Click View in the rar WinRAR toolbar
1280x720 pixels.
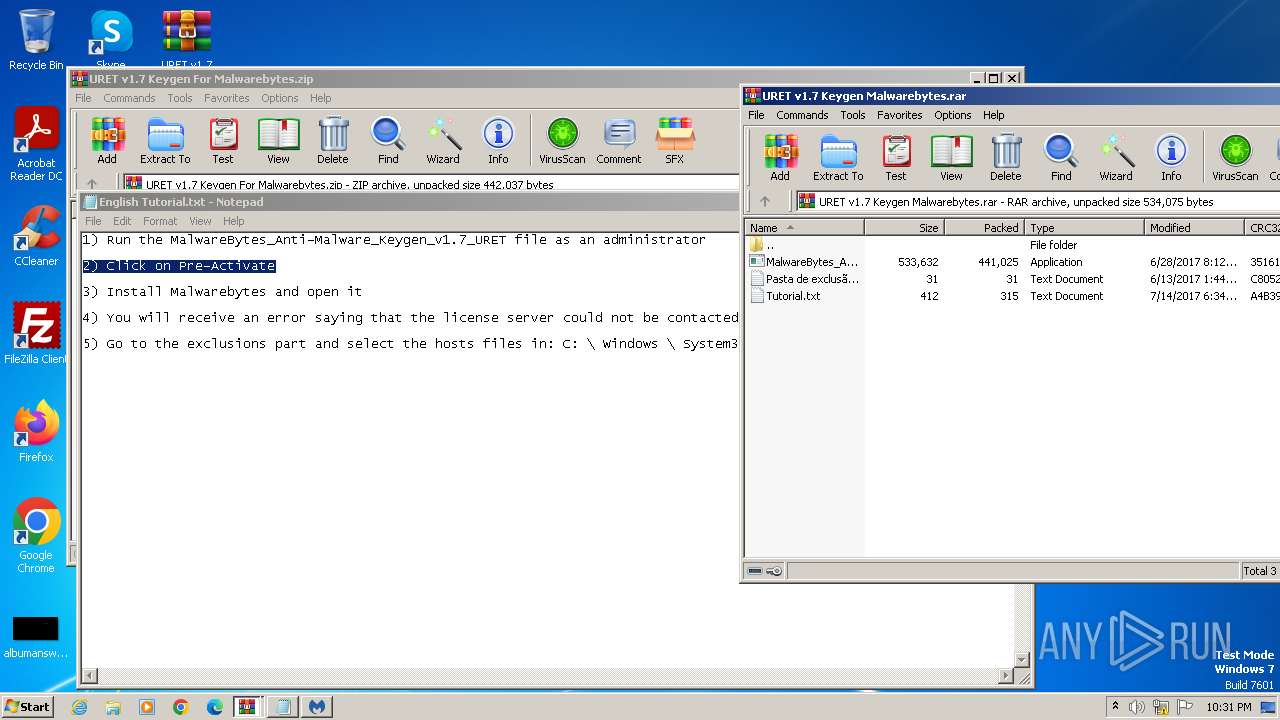(x=951, y=157)
